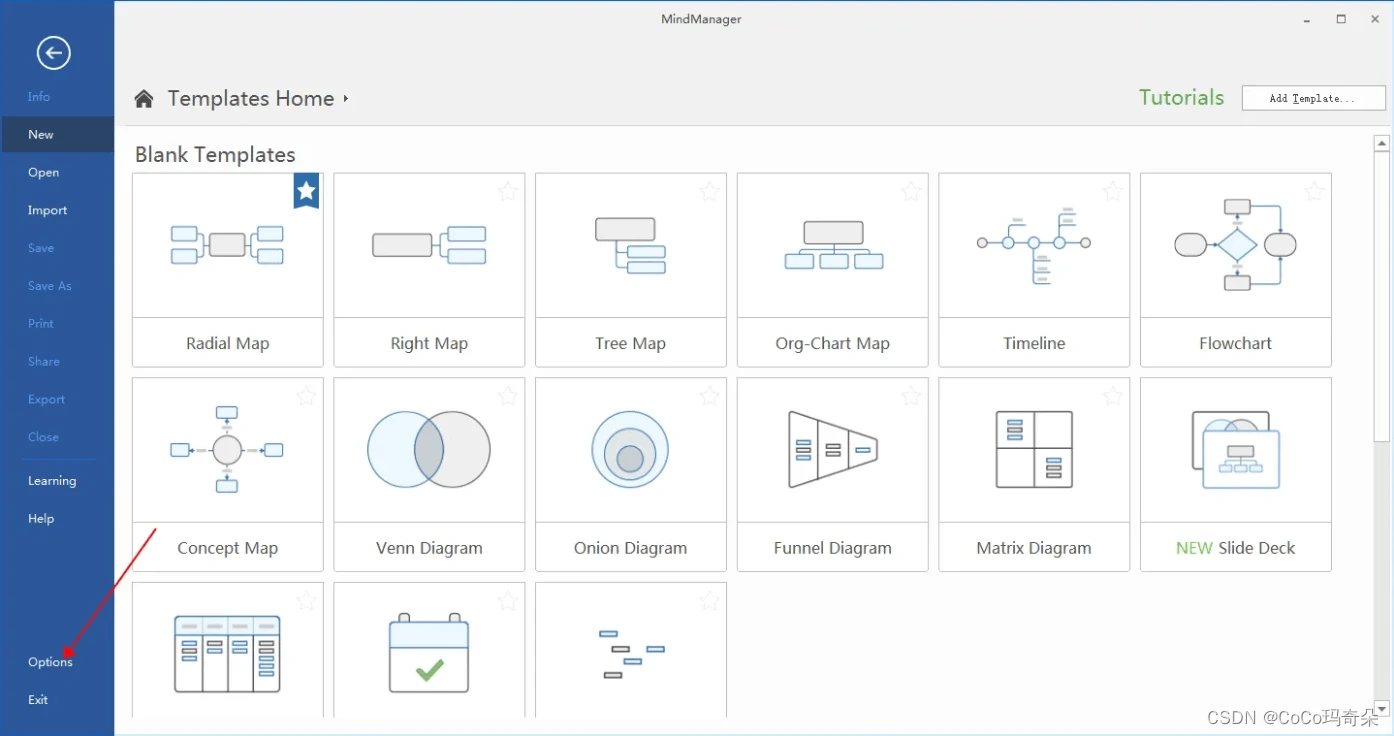This screenshot has height=736, width=1394.
Task: Favorite the Flowchart template star
Action: [1314, 191]
